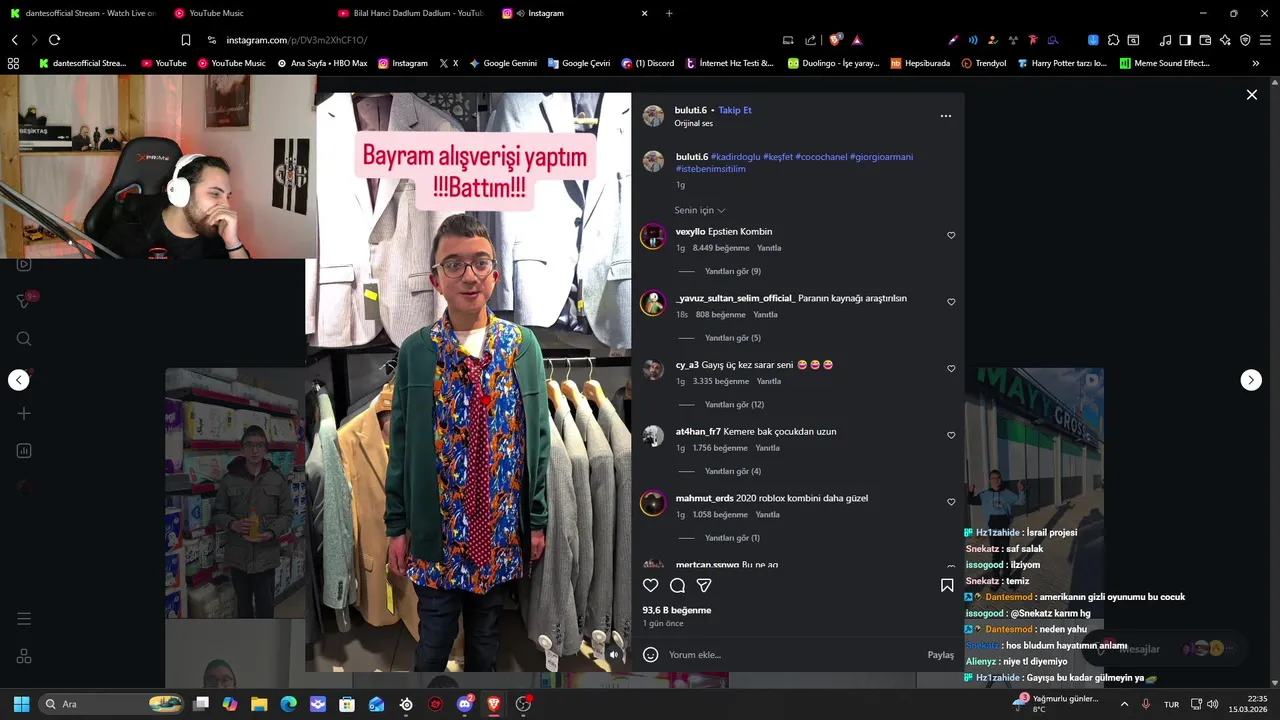
Task: Open File Explorer from the taskbar
Action: click(259, 704)
